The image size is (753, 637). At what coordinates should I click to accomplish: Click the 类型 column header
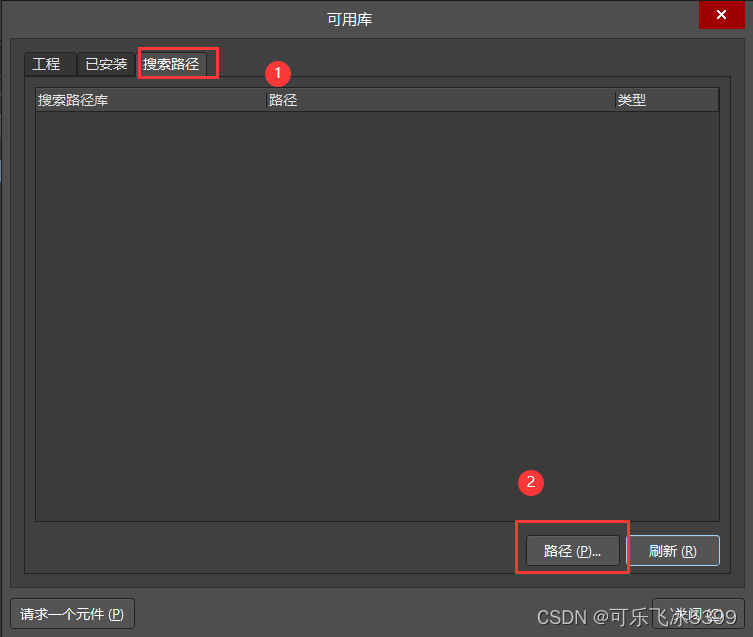[632, 100]
